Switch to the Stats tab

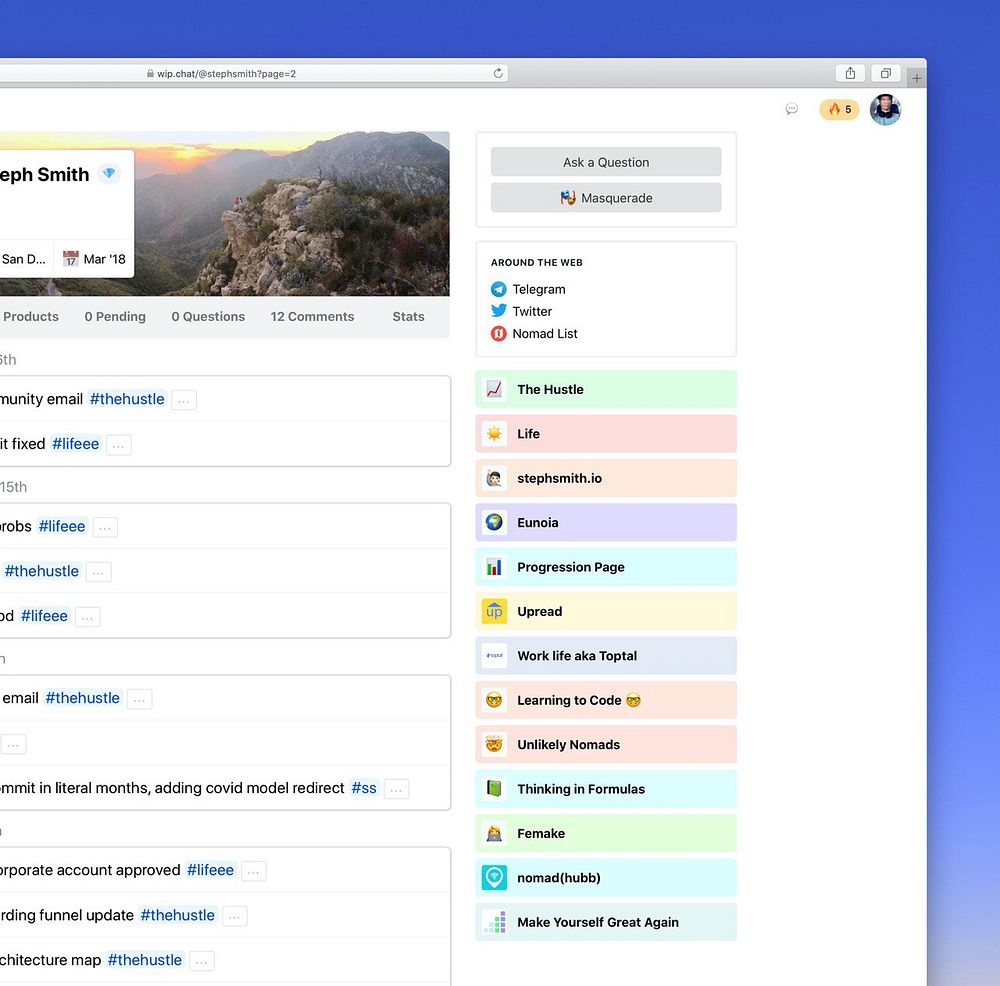(x=408, y=316)
